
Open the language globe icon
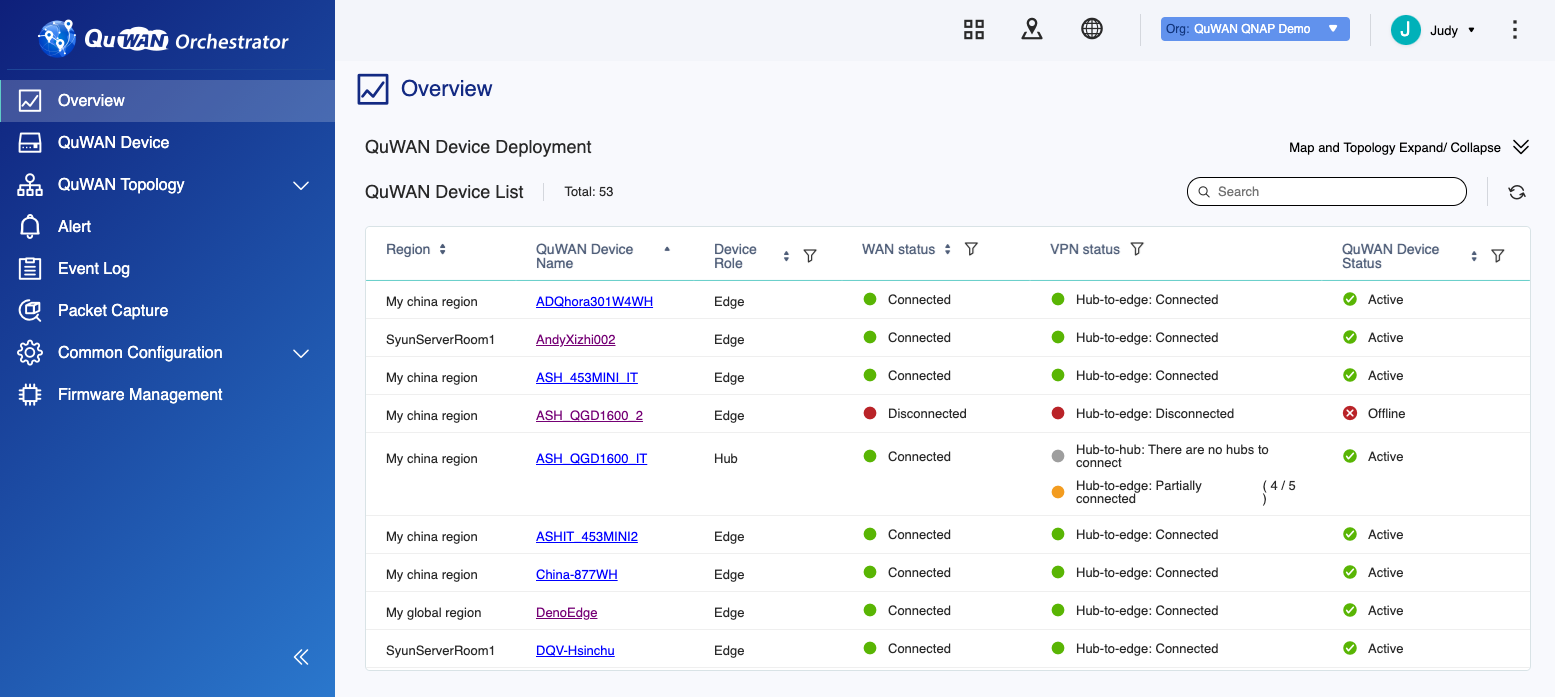1092,29
